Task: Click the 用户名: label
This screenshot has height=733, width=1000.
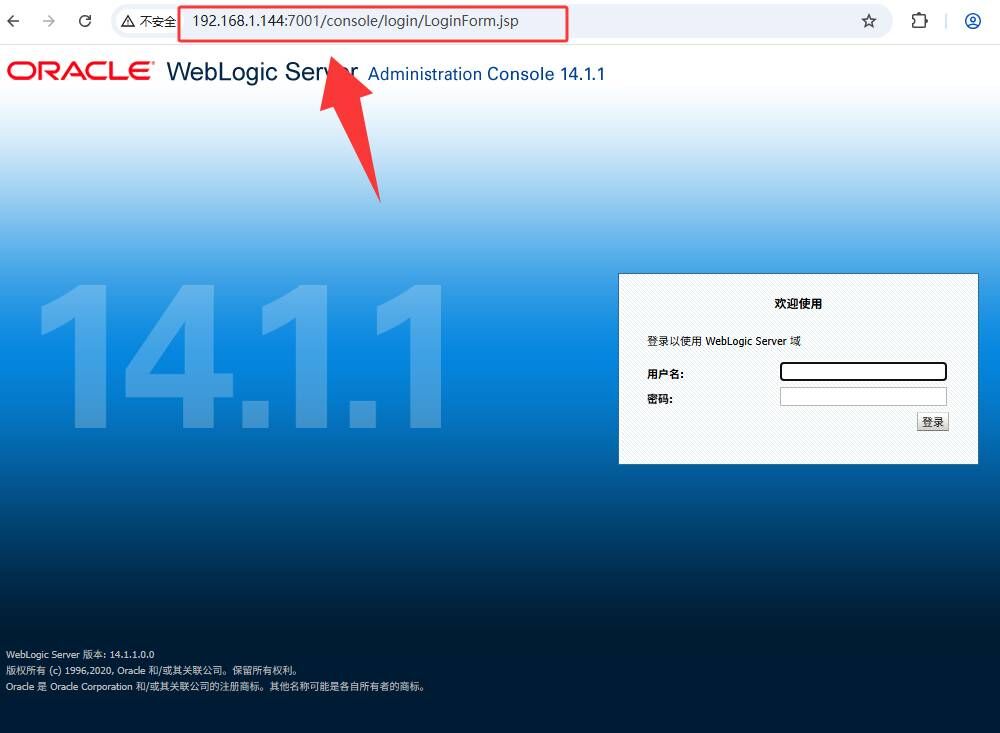Action: pyautogui.click(x=665, y=374)
